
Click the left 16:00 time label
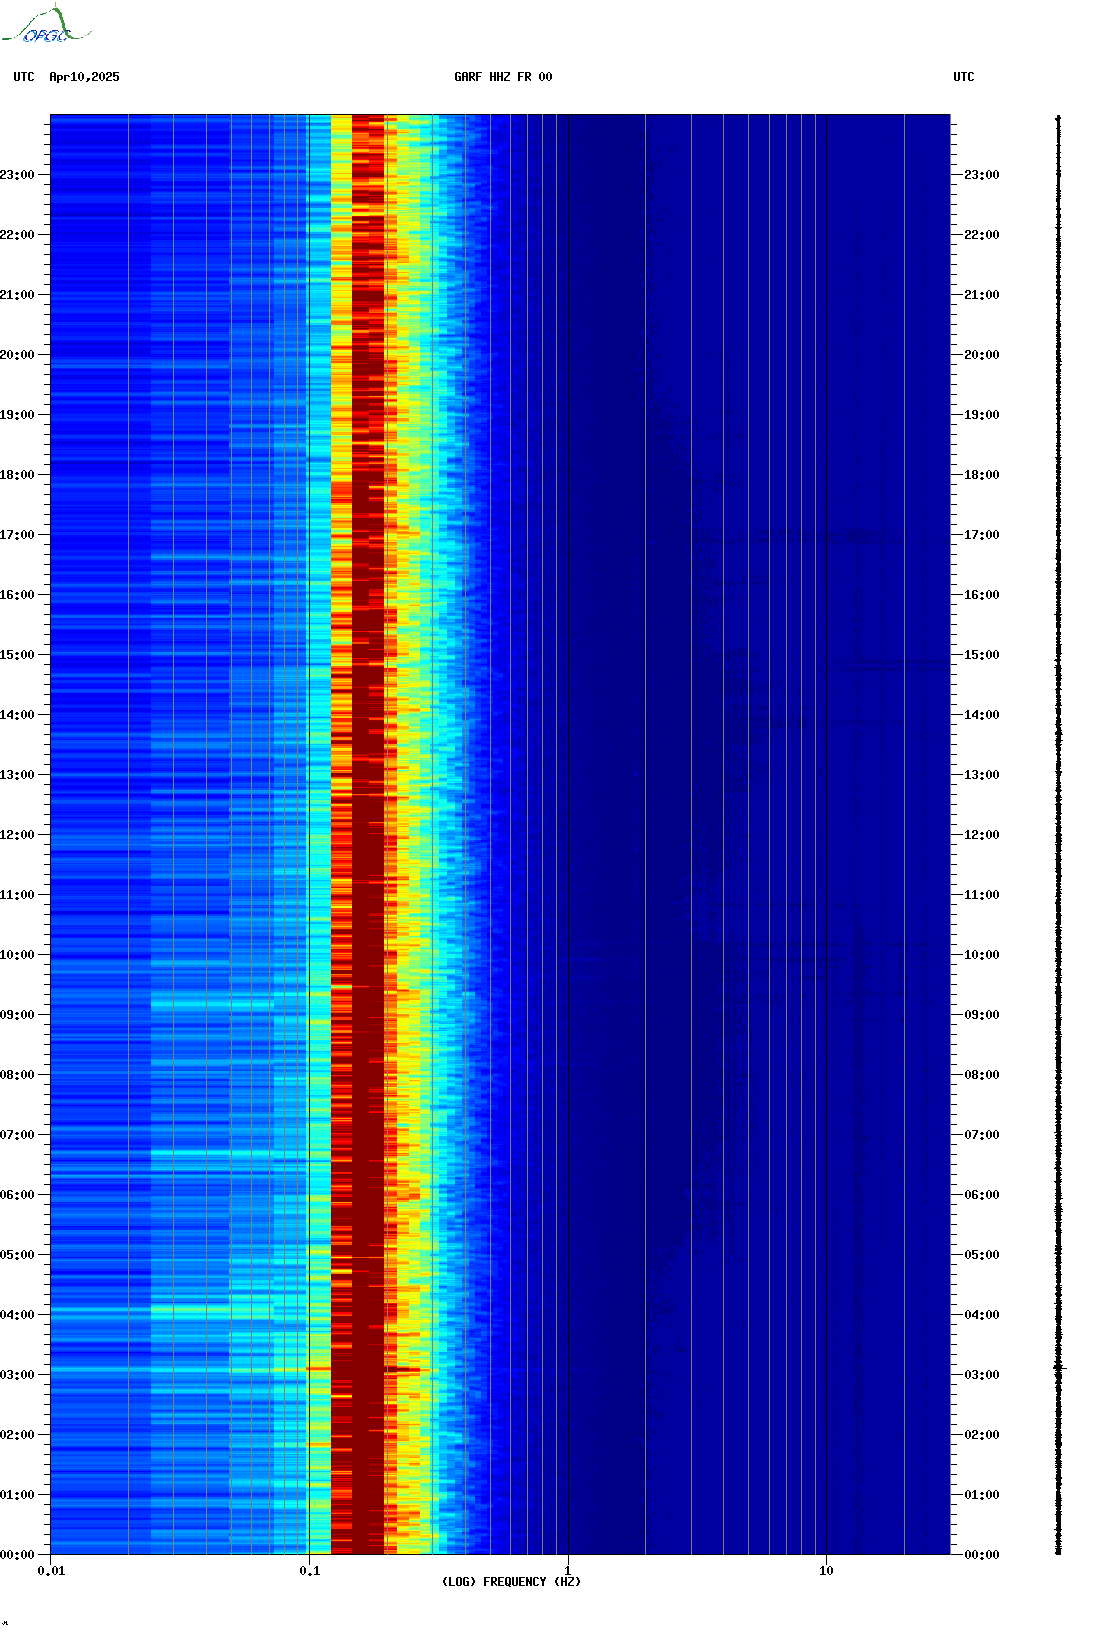click(17, 595)
